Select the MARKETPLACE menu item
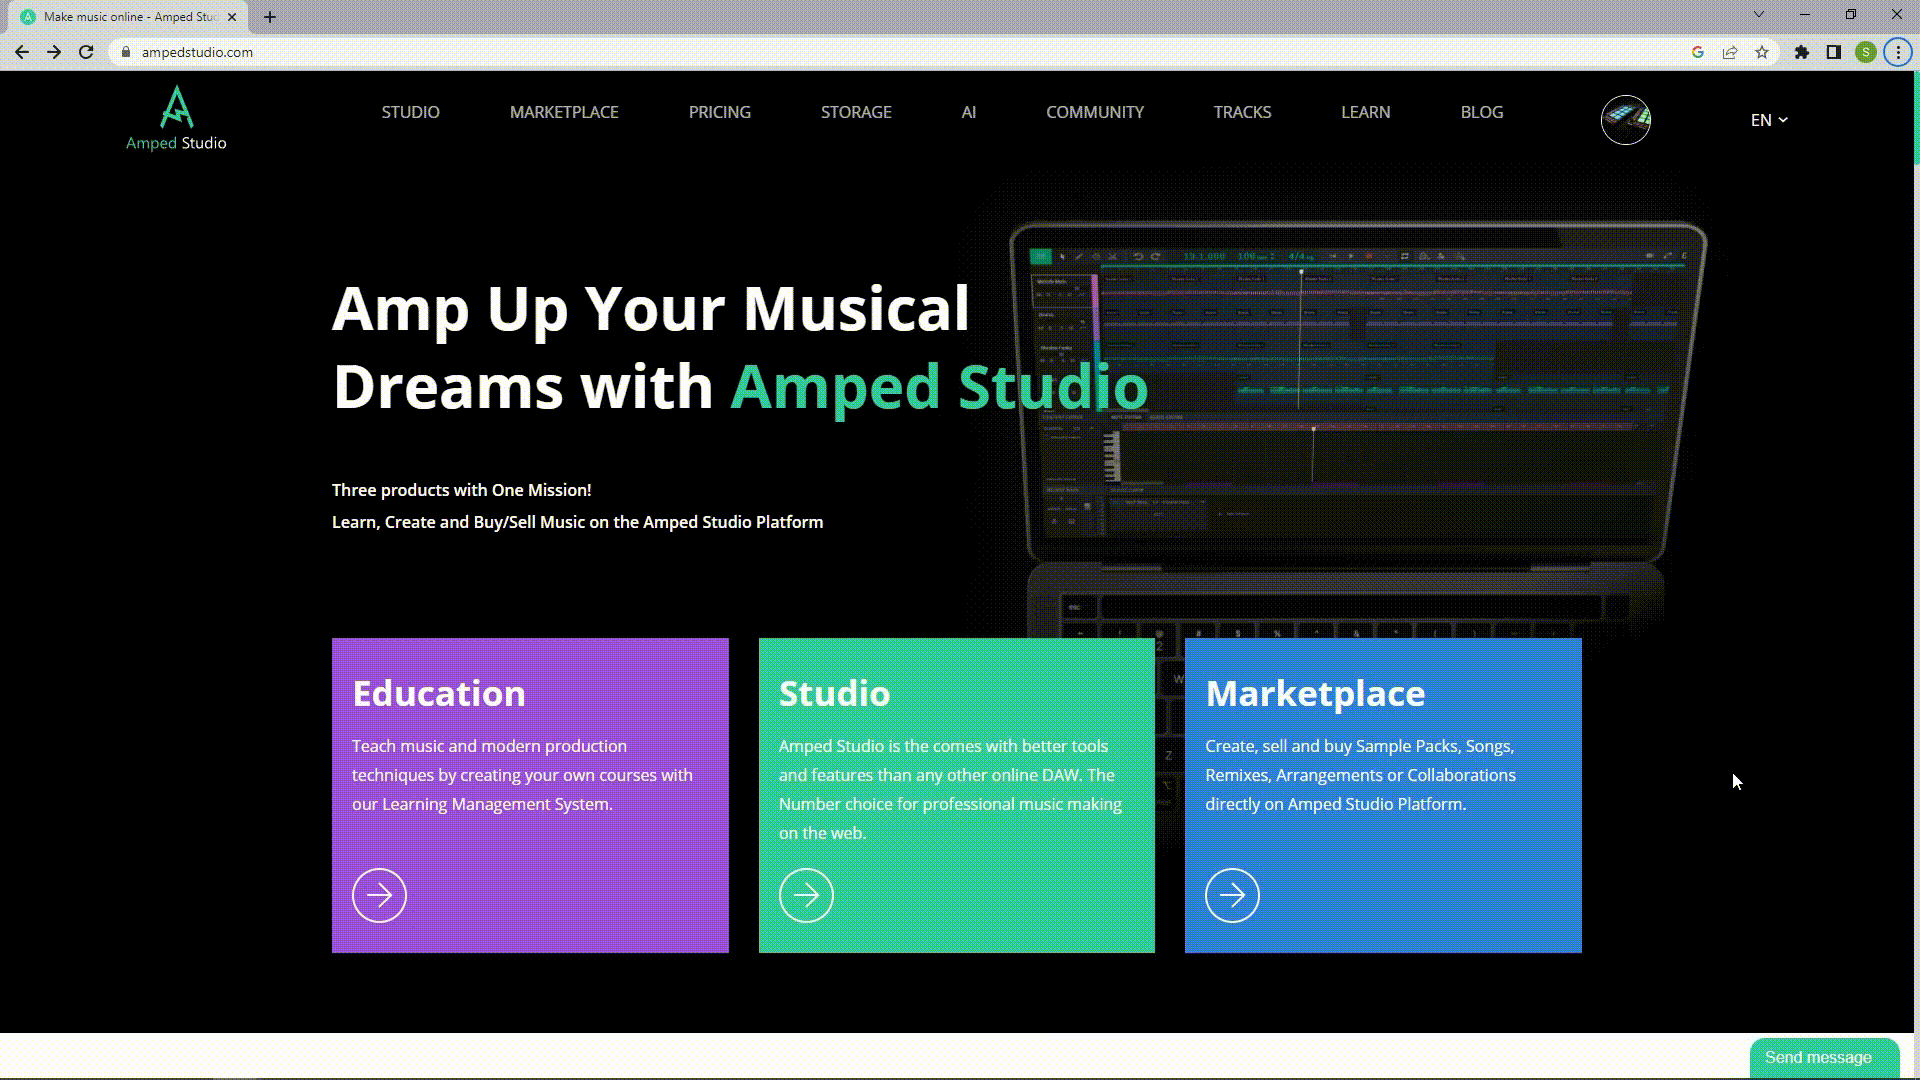Viewport: 1920px width, 1080px height. [563, 111]
